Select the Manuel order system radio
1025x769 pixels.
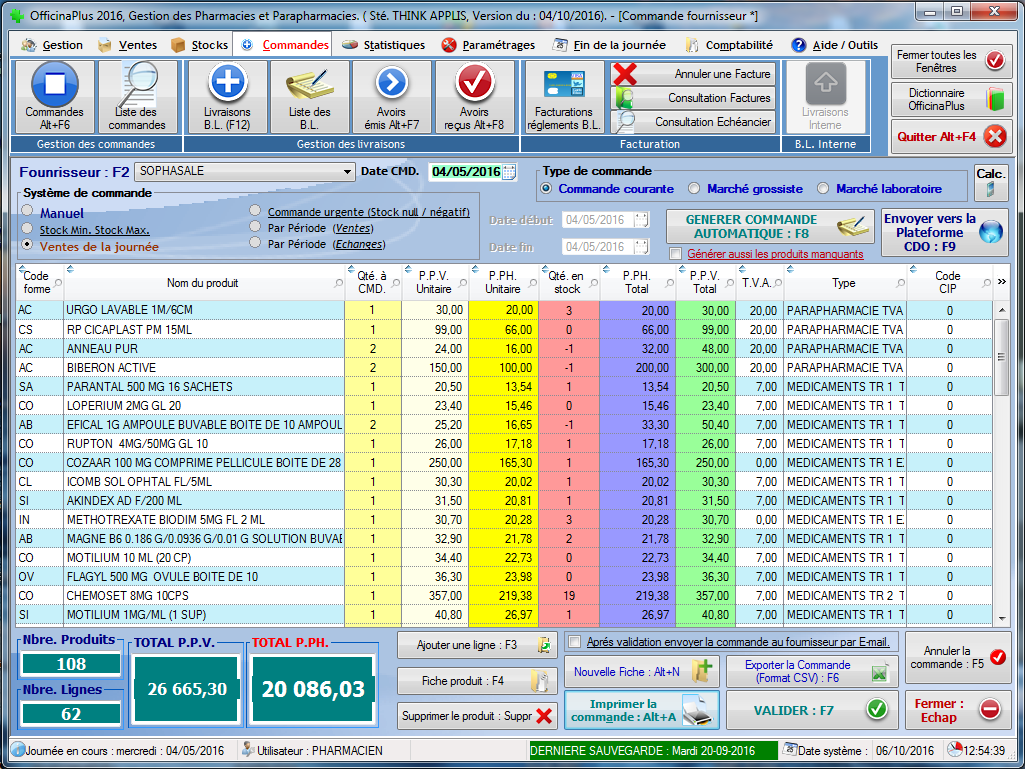pos(27,212)
